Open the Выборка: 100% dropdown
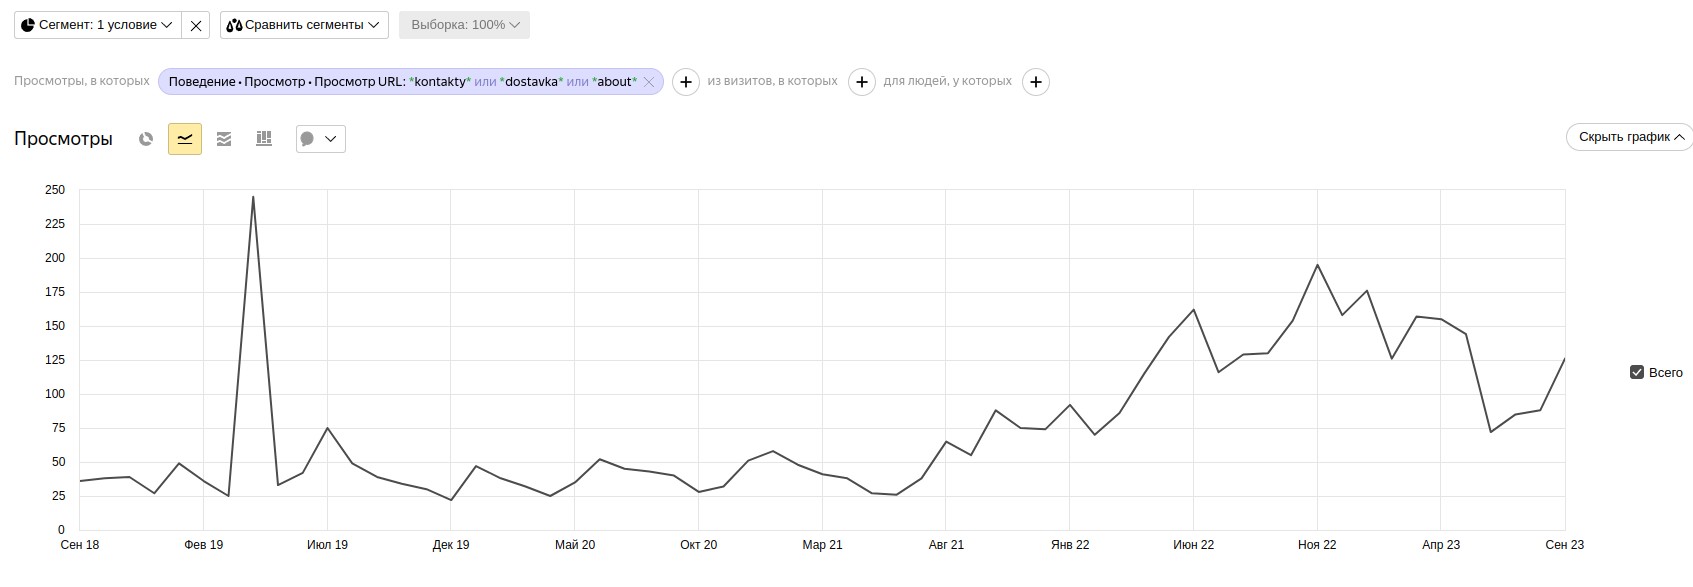 point(464,25)
